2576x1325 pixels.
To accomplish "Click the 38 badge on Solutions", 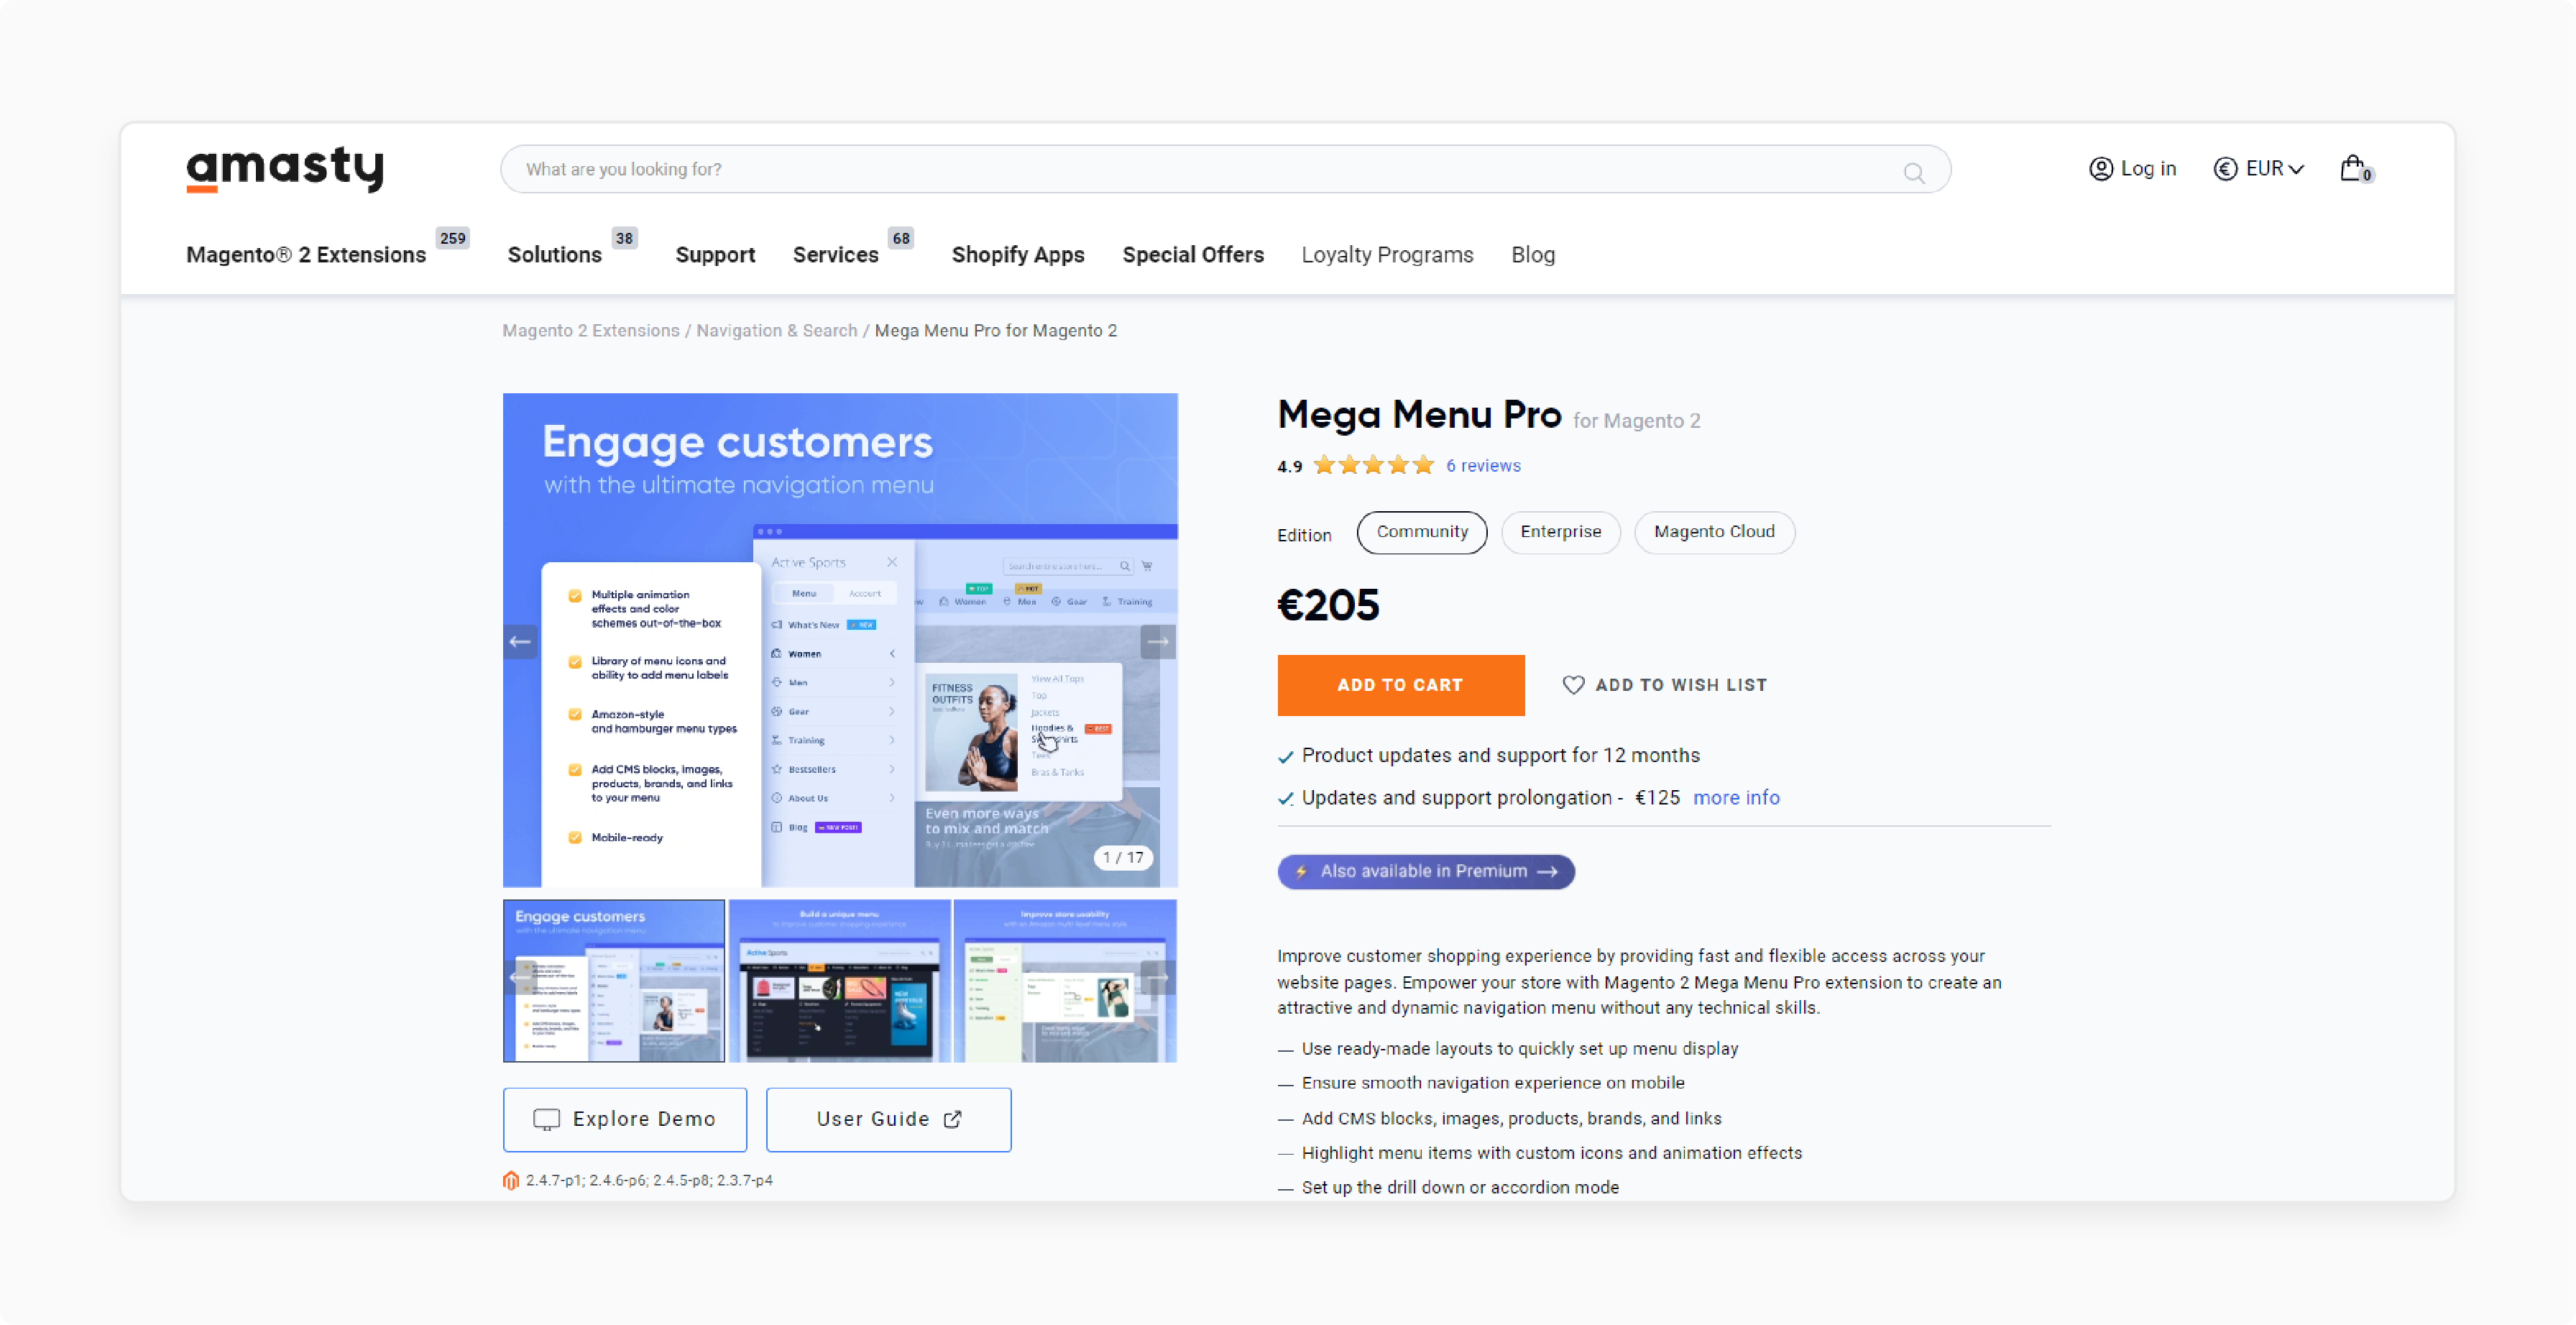I will click(x=624, y=238).
